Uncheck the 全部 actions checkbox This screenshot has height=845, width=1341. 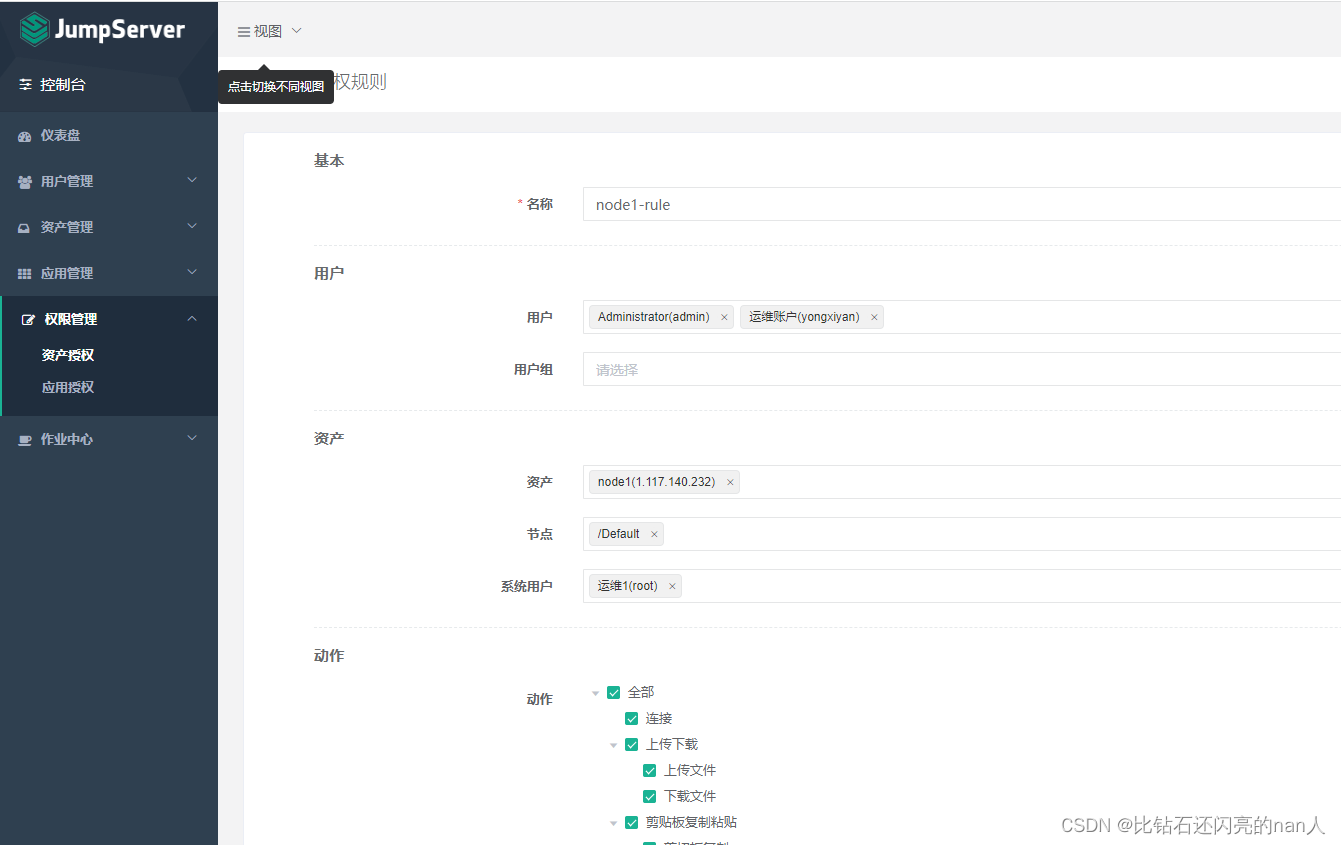click(613, 692)
